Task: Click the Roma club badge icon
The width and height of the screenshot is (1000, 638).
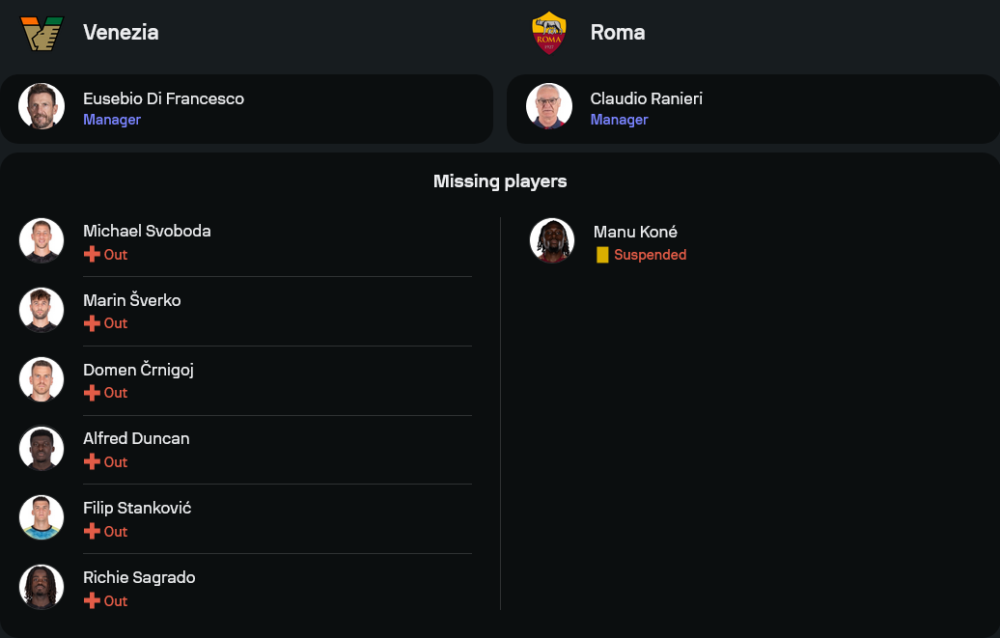Action: tap(549, 33)
